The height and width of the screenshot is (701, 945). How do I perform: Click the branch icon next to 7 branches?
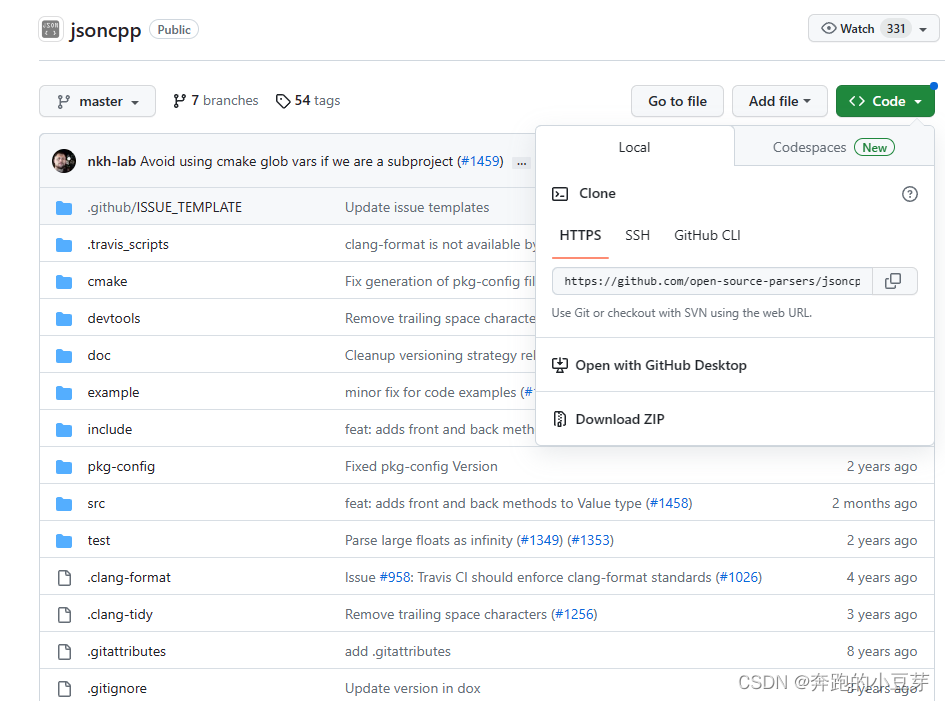(178, 100)
